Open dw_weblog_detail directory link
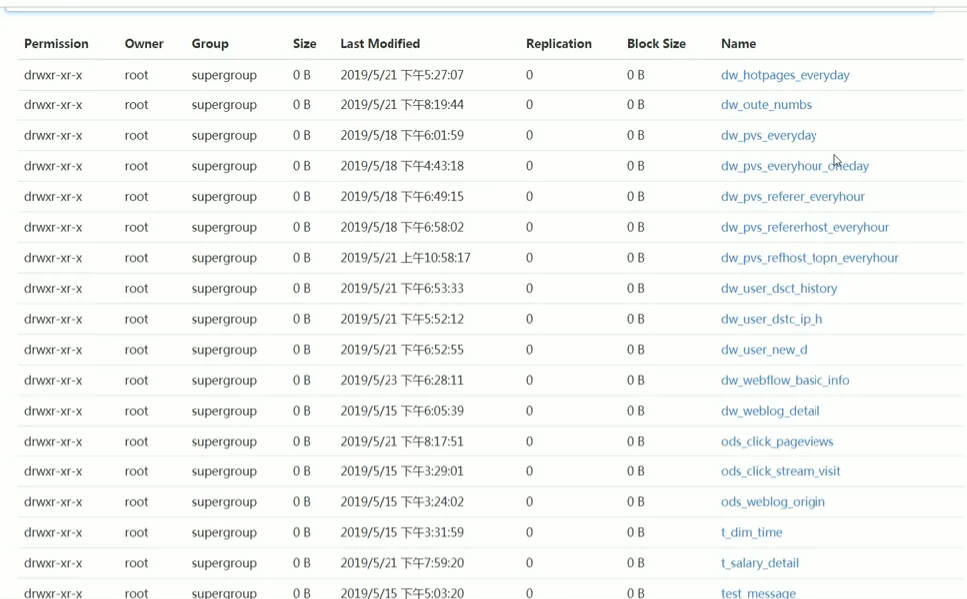The height and width of the screenshot is (599, 967). tap(770, 411)
